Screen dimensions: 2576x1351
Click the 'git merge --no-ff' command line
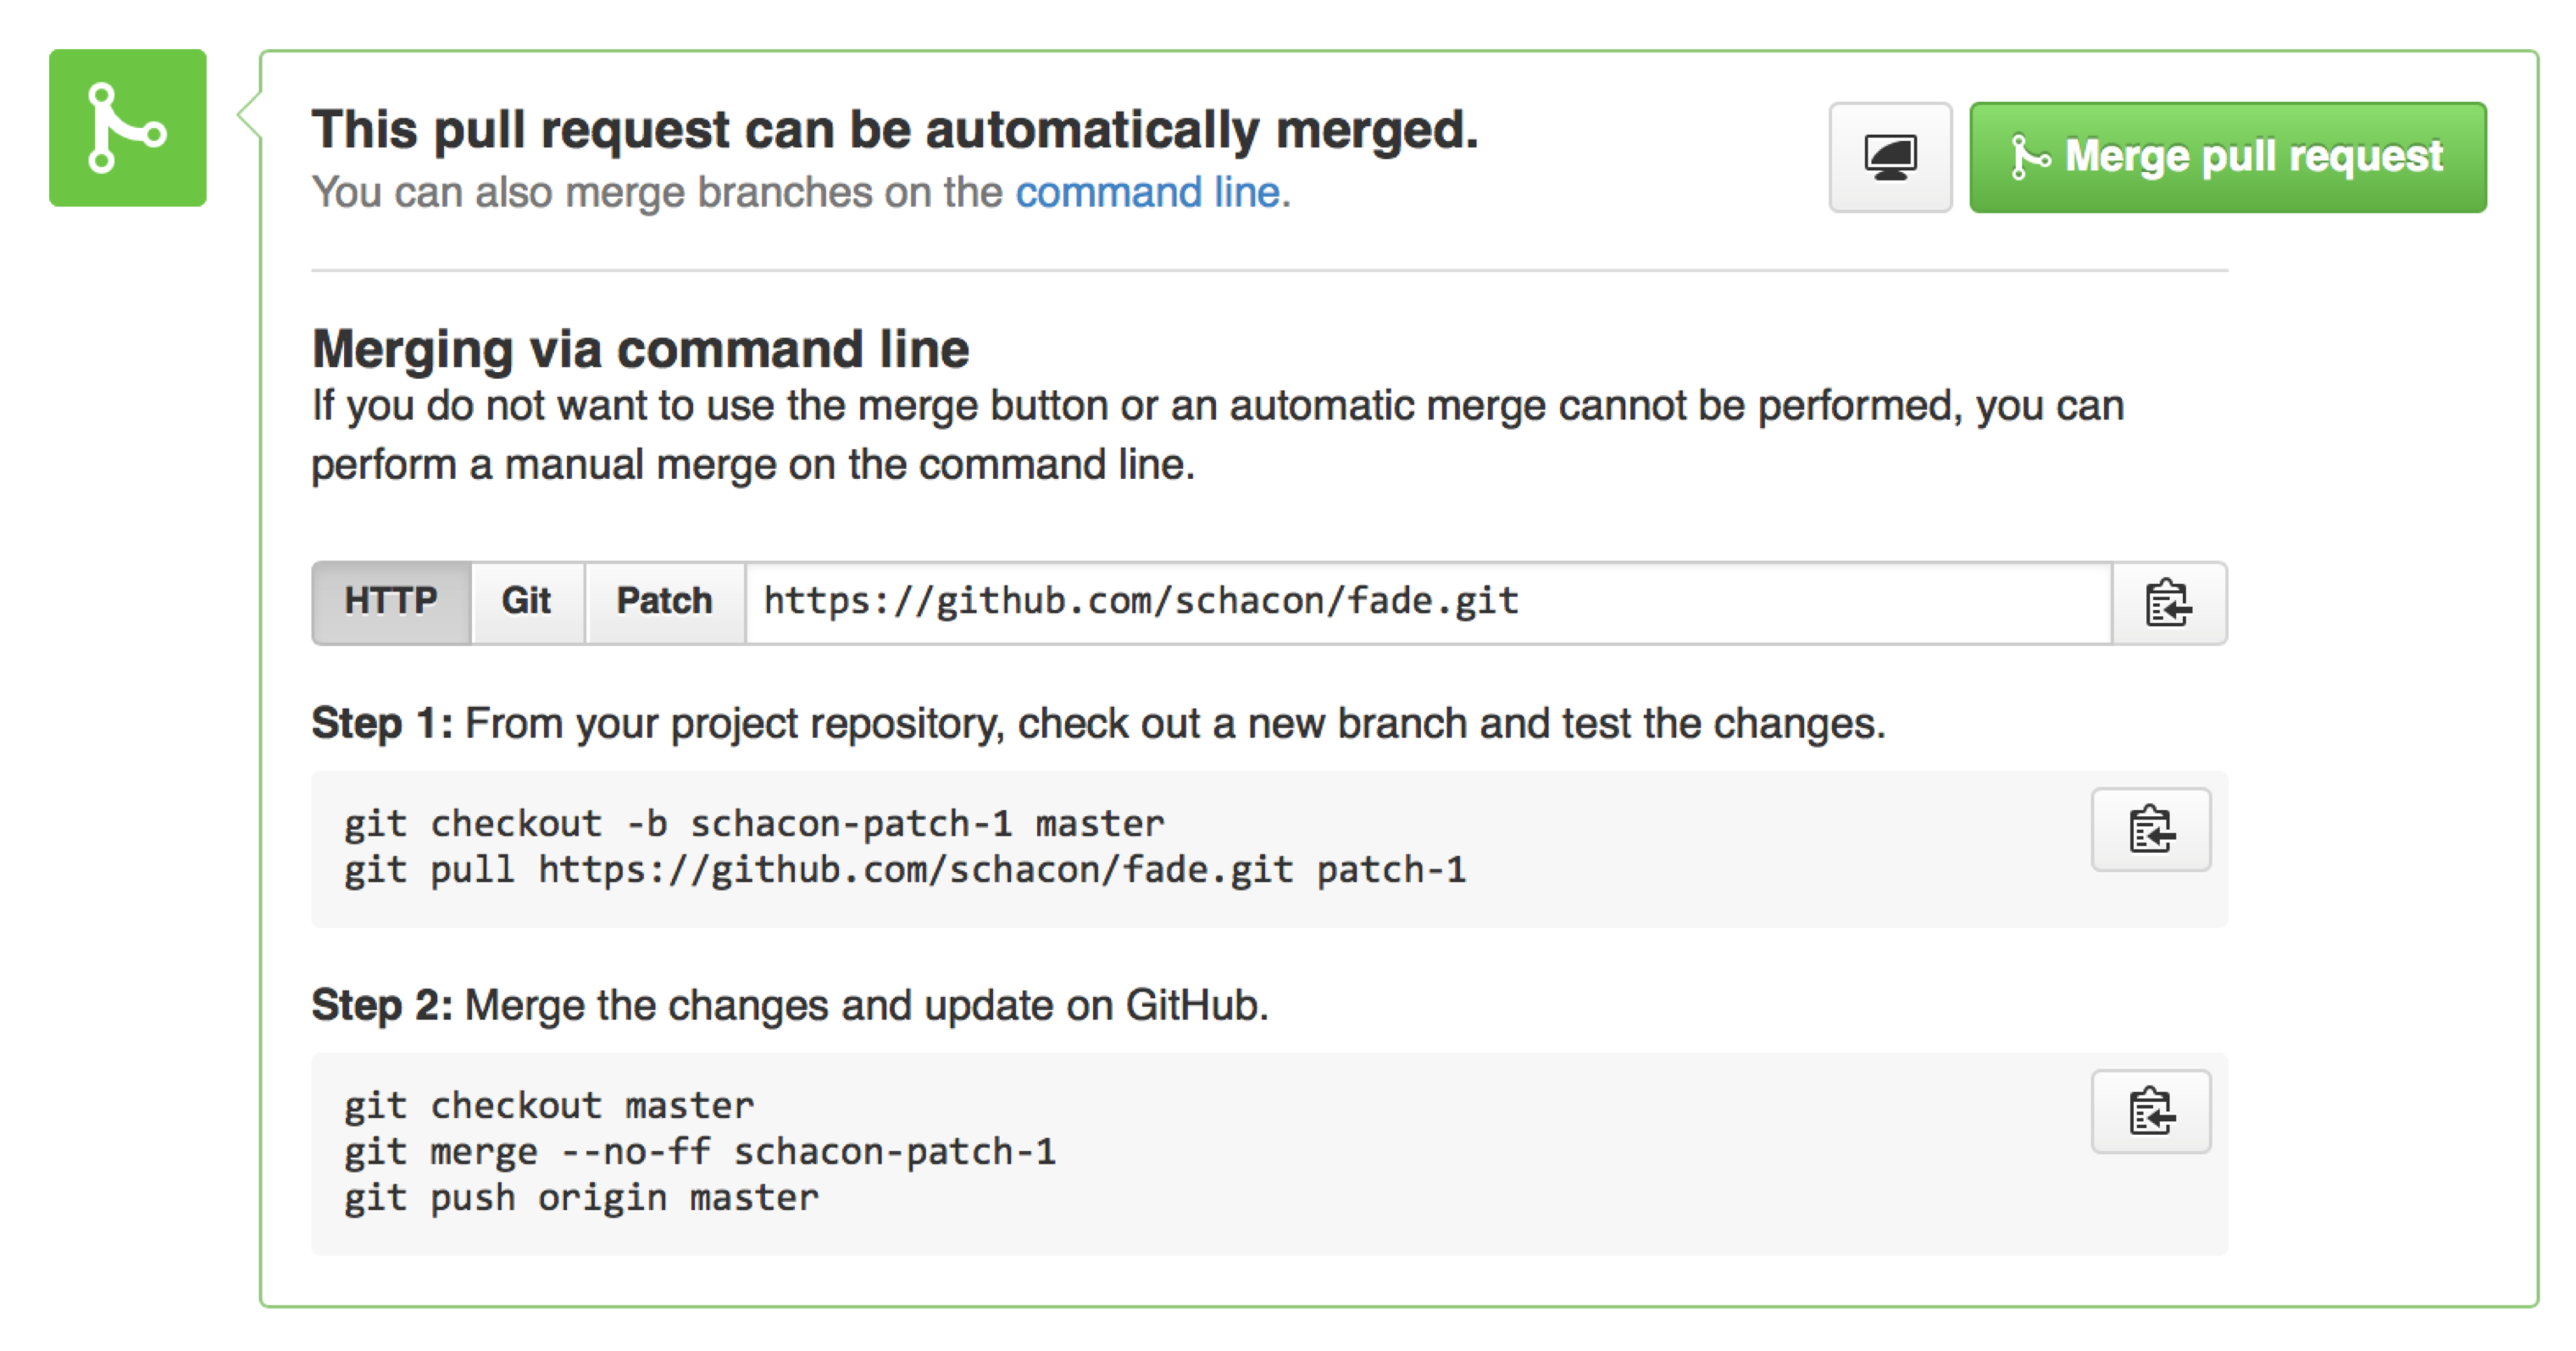pyautogui.click(x=700, y=1152)
